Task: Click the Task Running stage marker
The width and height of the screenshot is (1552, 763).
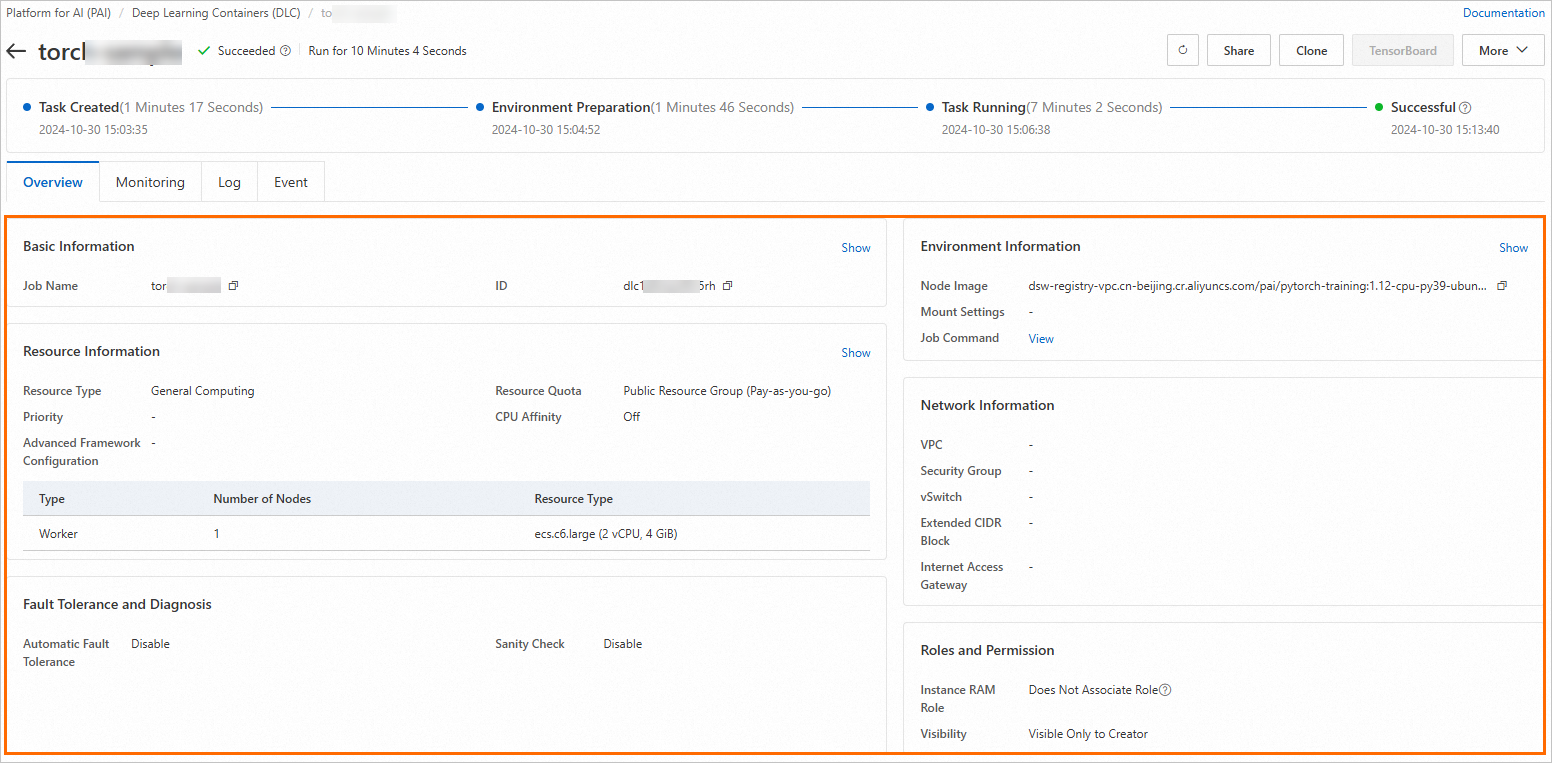Action: point(931,107)
